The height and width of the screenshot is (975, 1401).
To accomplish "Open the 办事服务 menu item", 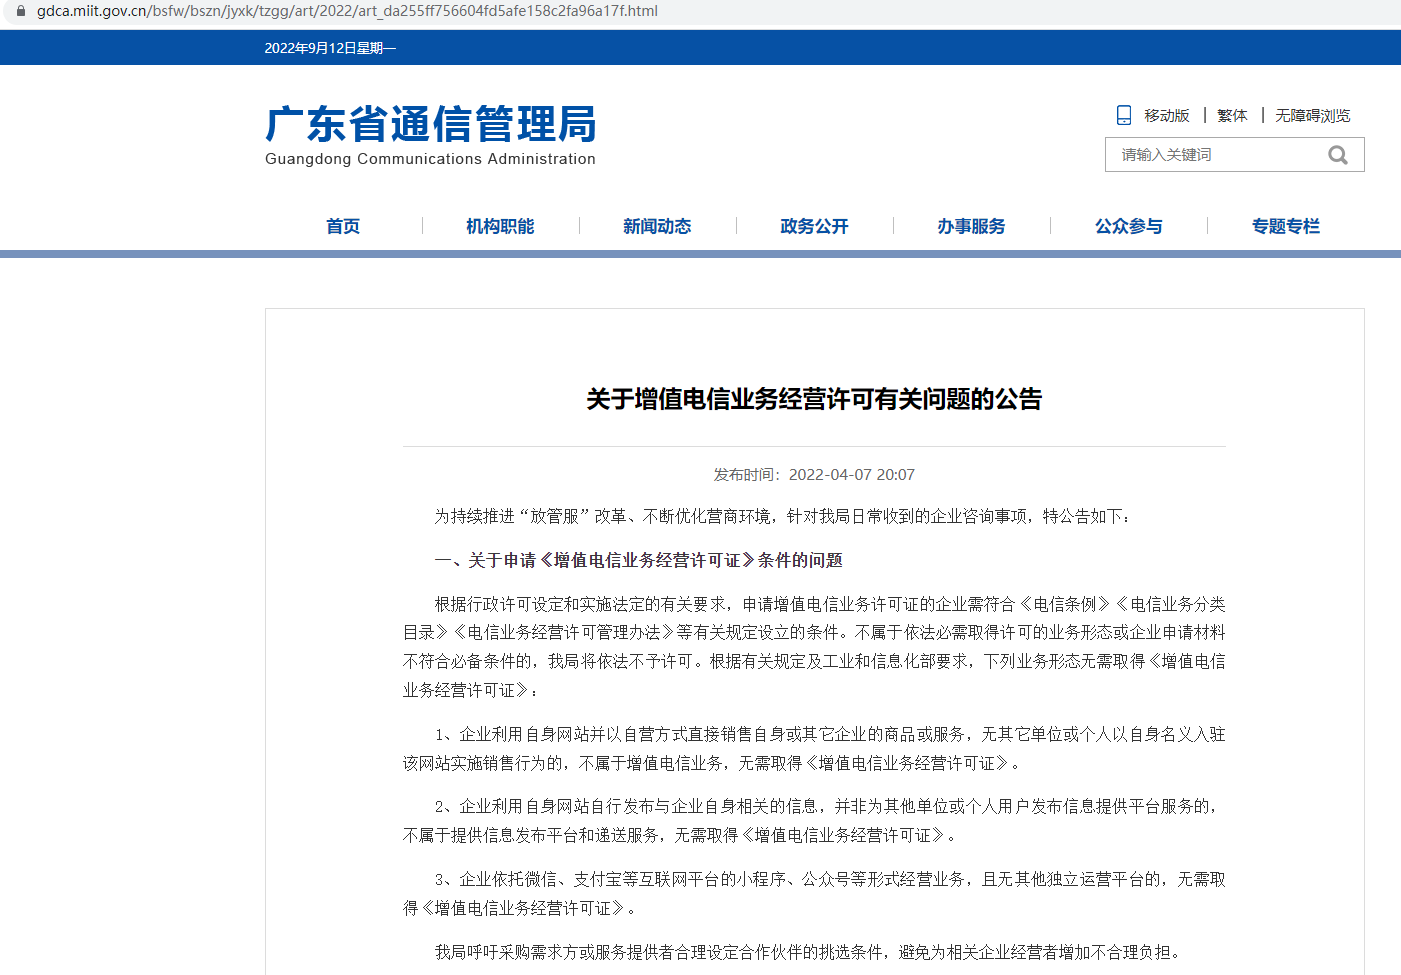I will (x=971, y=226).
